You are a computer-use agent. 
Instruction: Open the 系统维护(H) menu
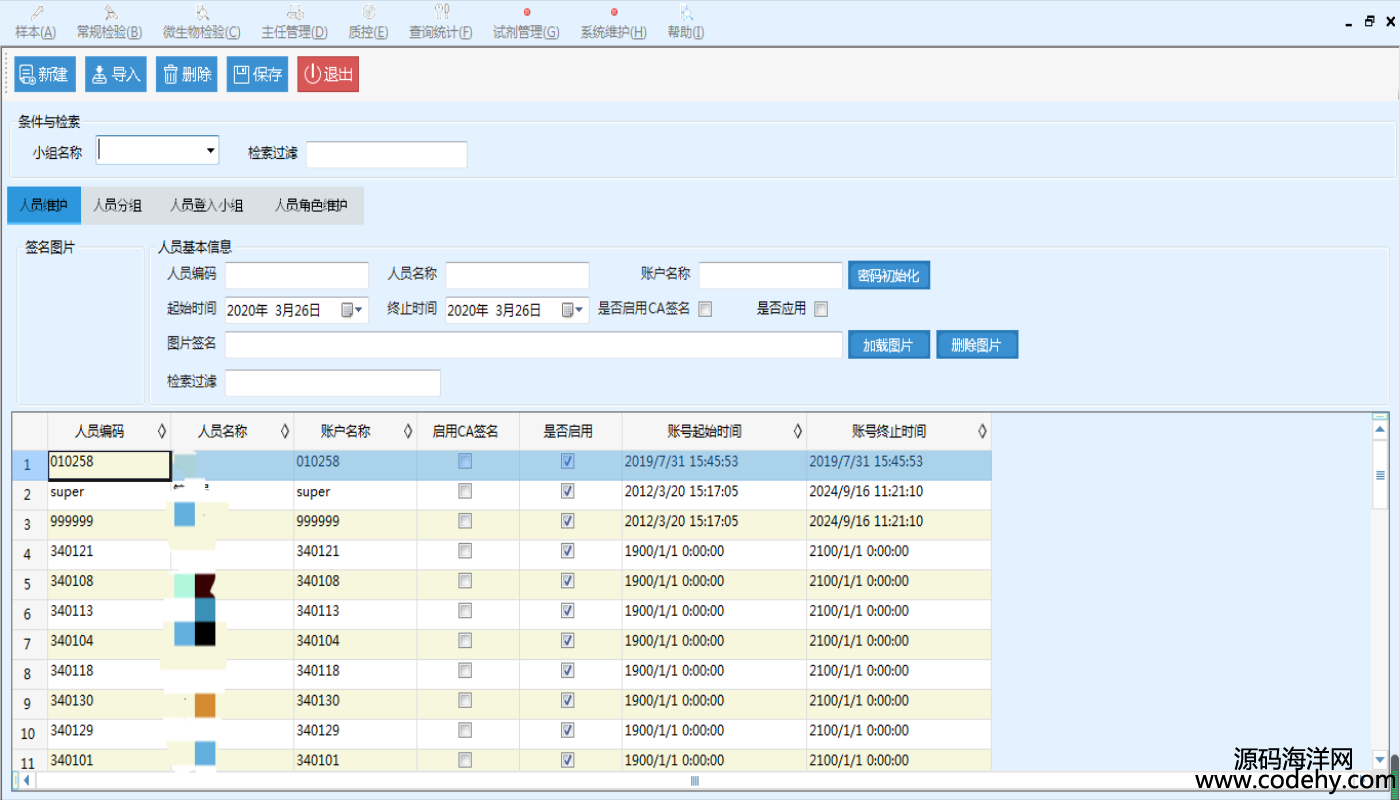coord(613,23)
